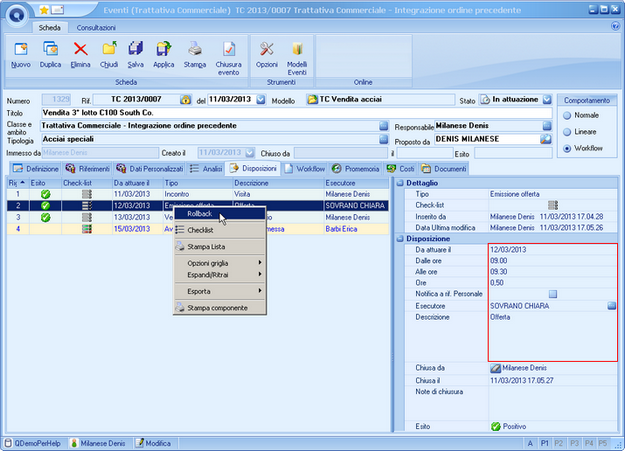This screenshot has height=451, width=625.
Task: Choose Rollback in context menu
Action: (x=220, y=214)
